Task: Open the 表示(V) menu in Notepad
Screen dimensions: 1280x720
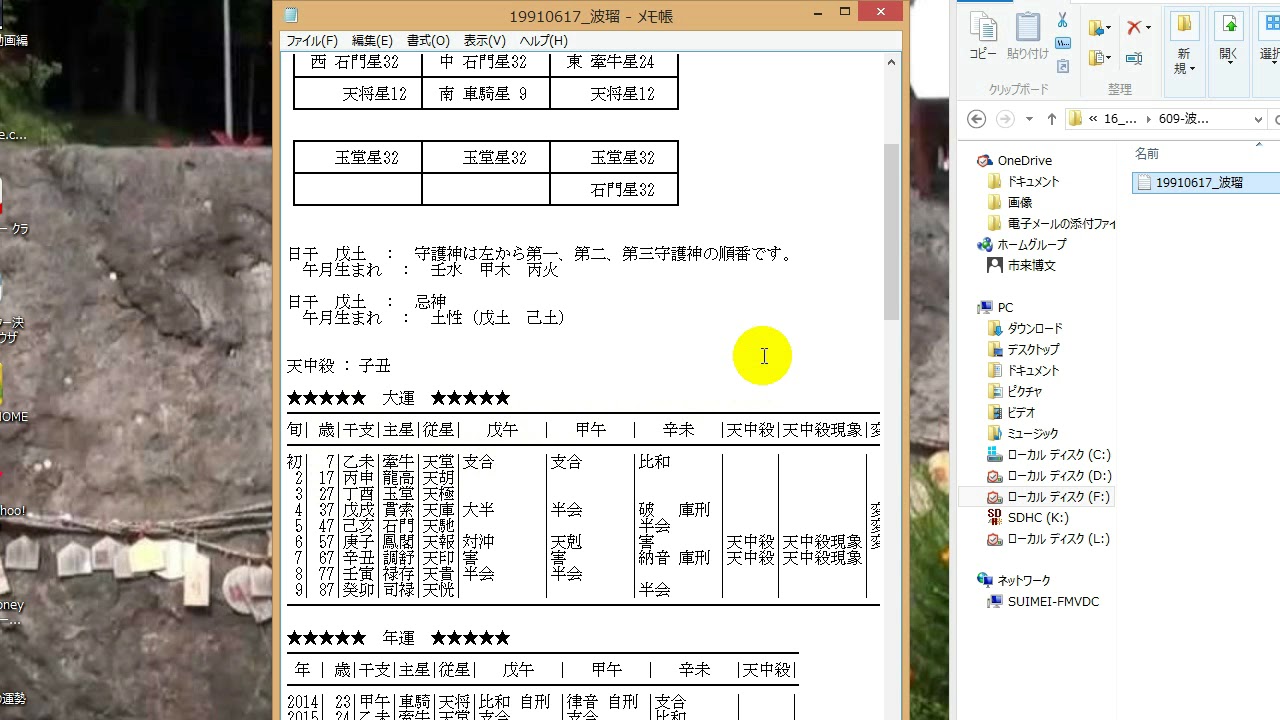Action: coord(484,41)
